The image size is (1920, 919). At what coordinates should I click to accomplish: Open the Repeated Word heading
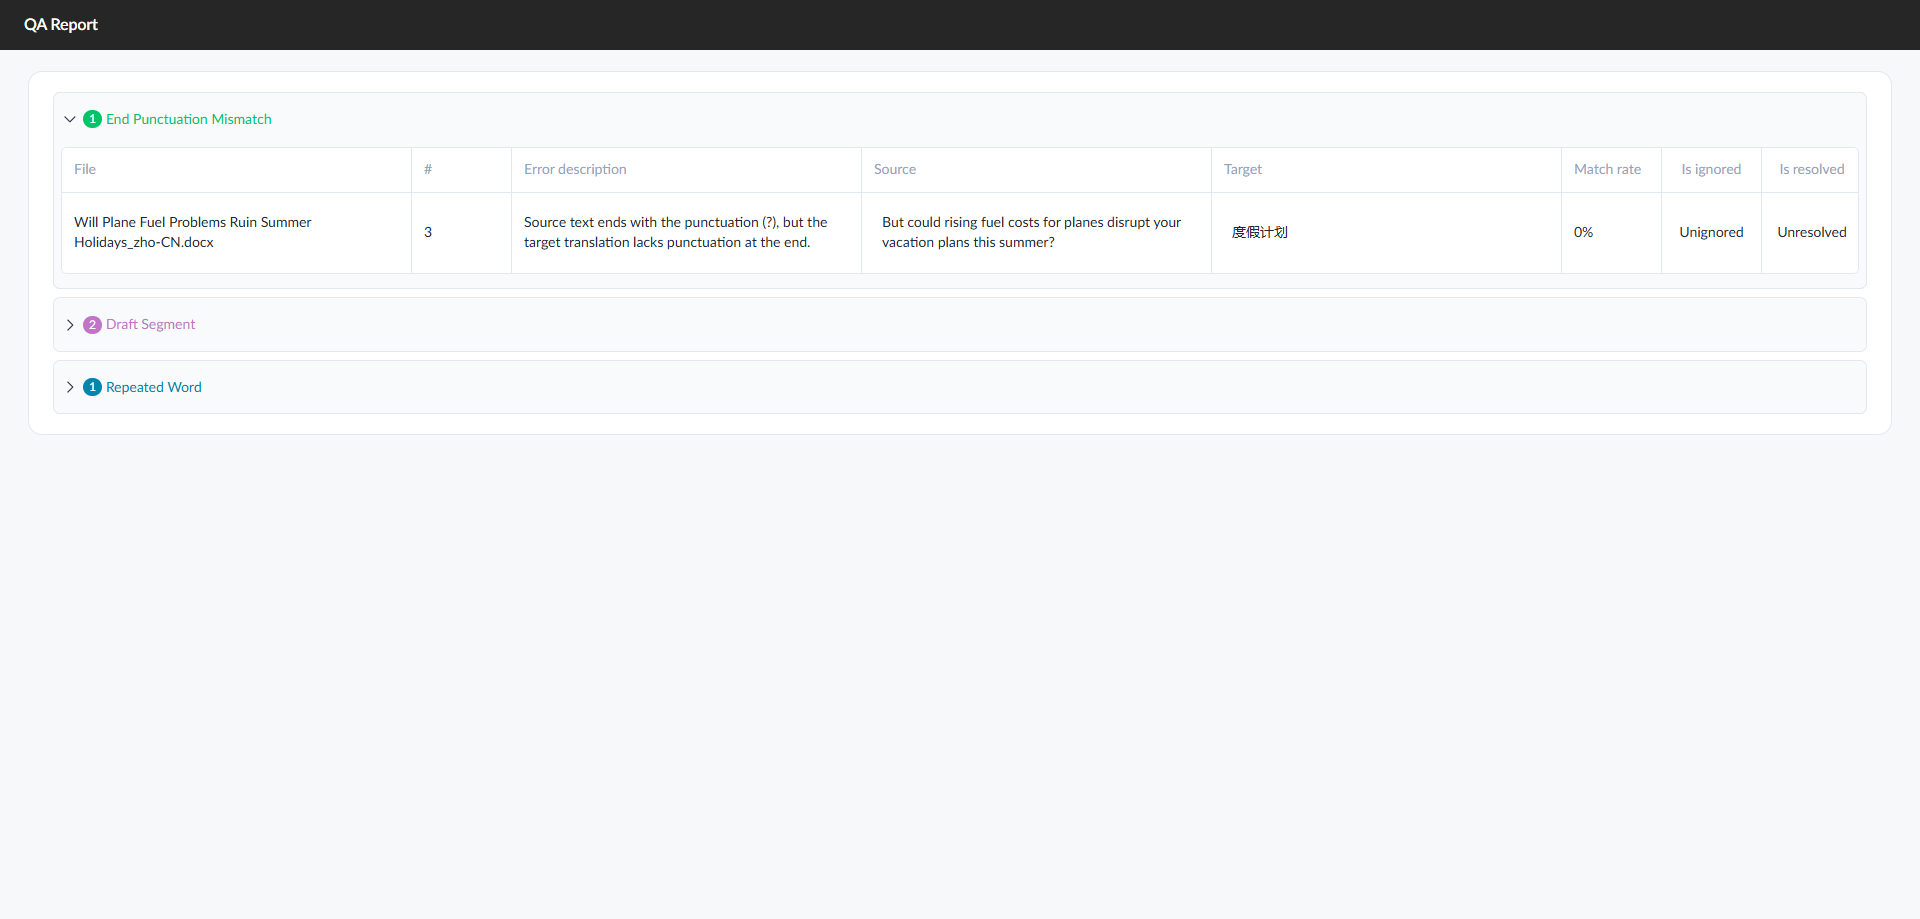pyautogui.click(x=154, y=387)
